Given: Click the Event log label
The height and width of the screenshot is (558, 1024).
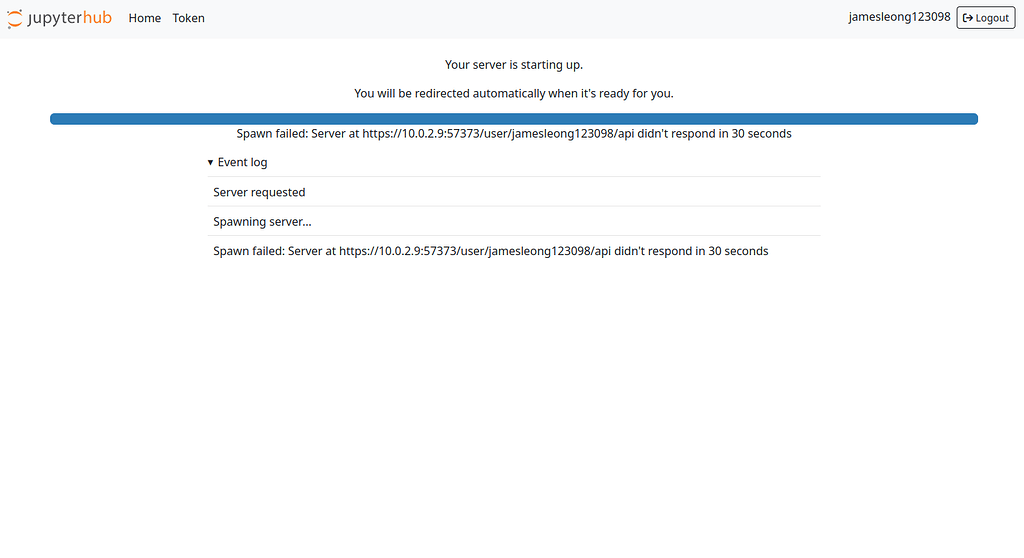Looking at the screenshot, I should pyautogui.click(x=242, y=162).
